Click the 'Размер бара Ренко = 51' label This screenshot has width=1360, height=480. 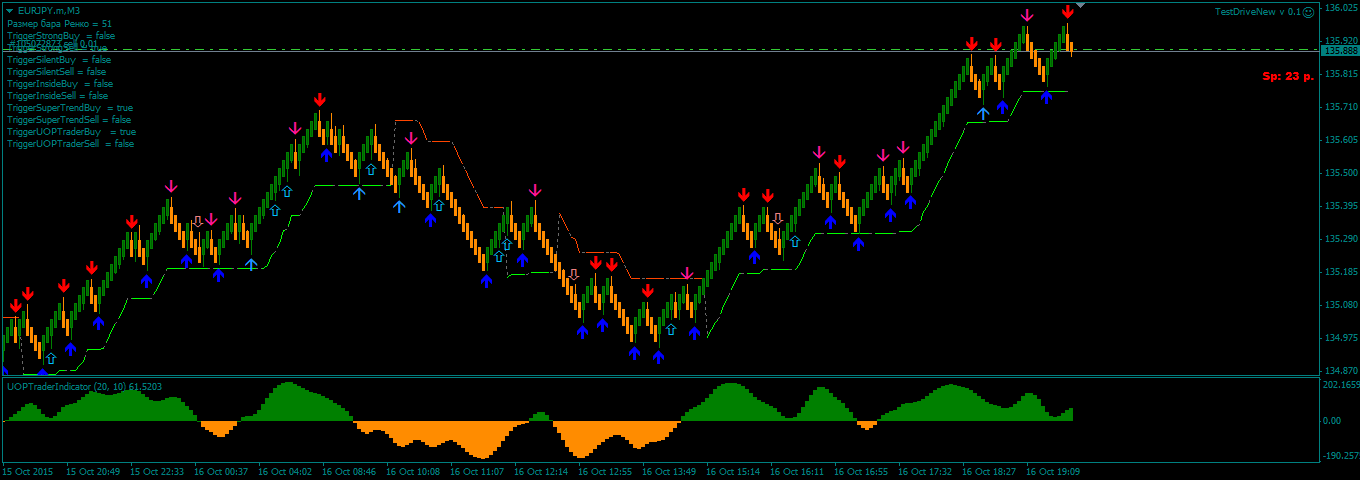(59, 23)
